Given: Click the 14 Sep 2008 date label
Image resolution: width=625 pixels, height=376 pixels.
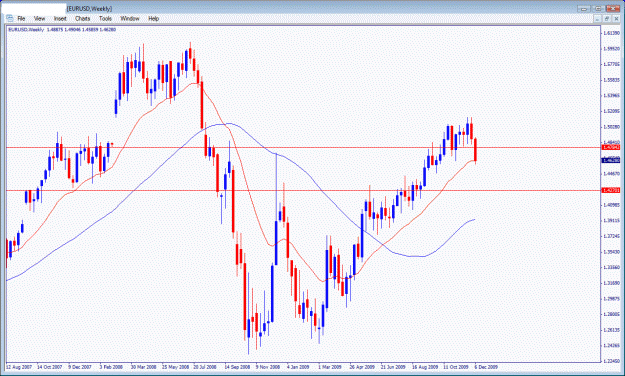Looking at the screenshot, I should tap(237, 367).
